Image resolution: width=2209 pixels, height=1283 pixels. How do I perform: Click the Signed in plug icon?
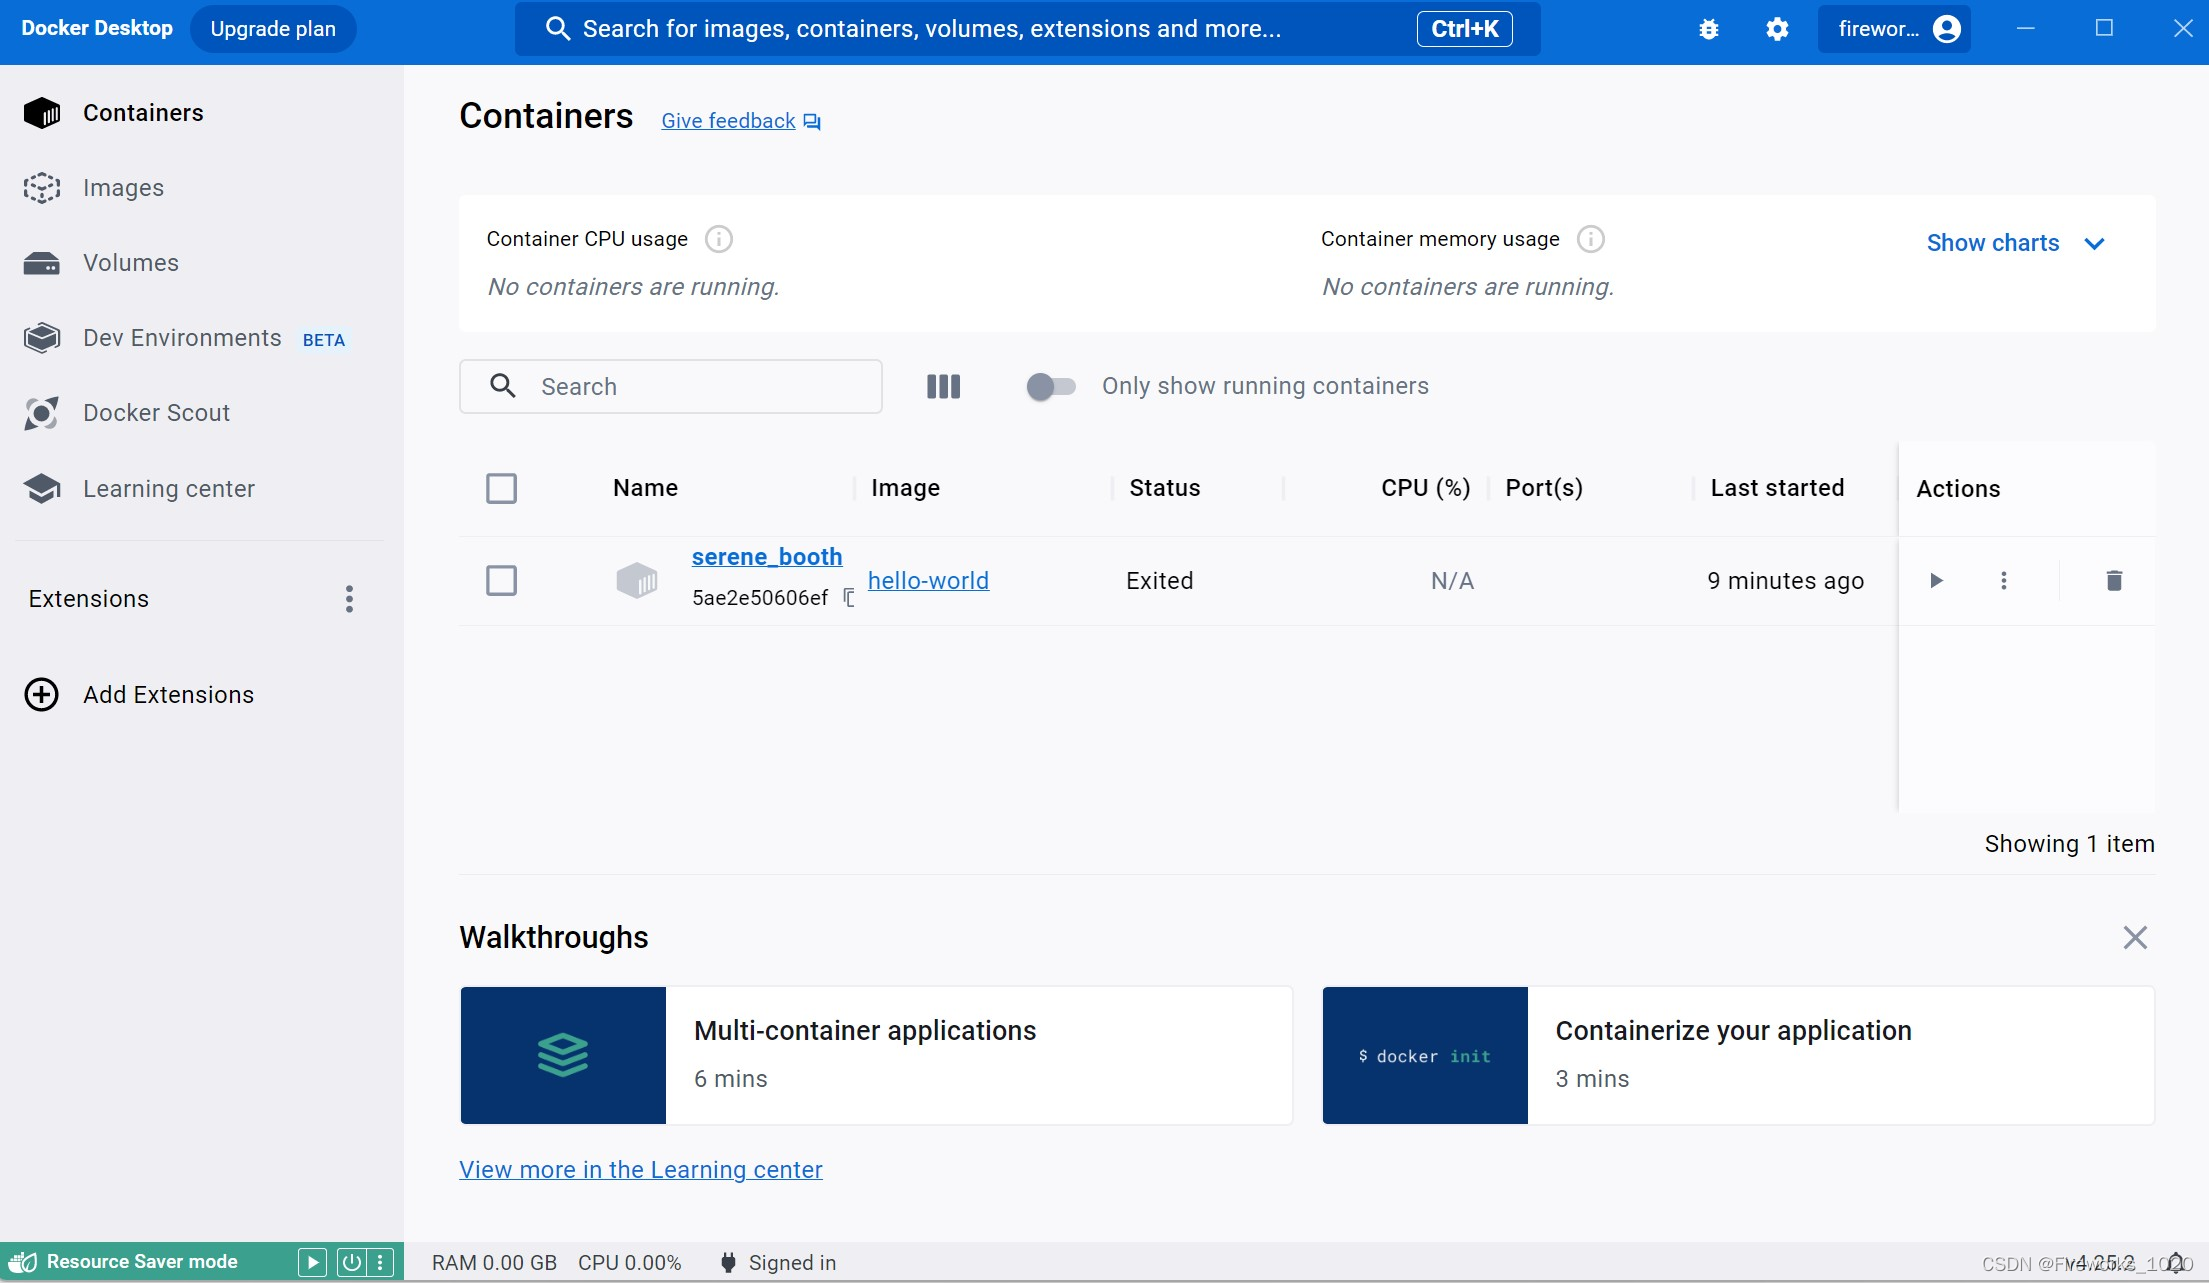point(728,1263)
